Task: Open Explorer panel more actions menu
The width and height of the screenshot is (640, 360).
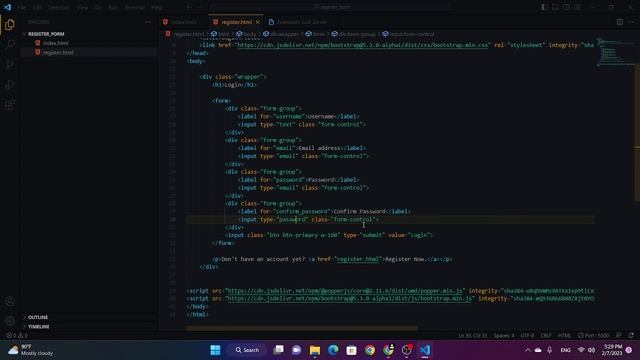Action: pyautogui.click(x=148, y=22)
